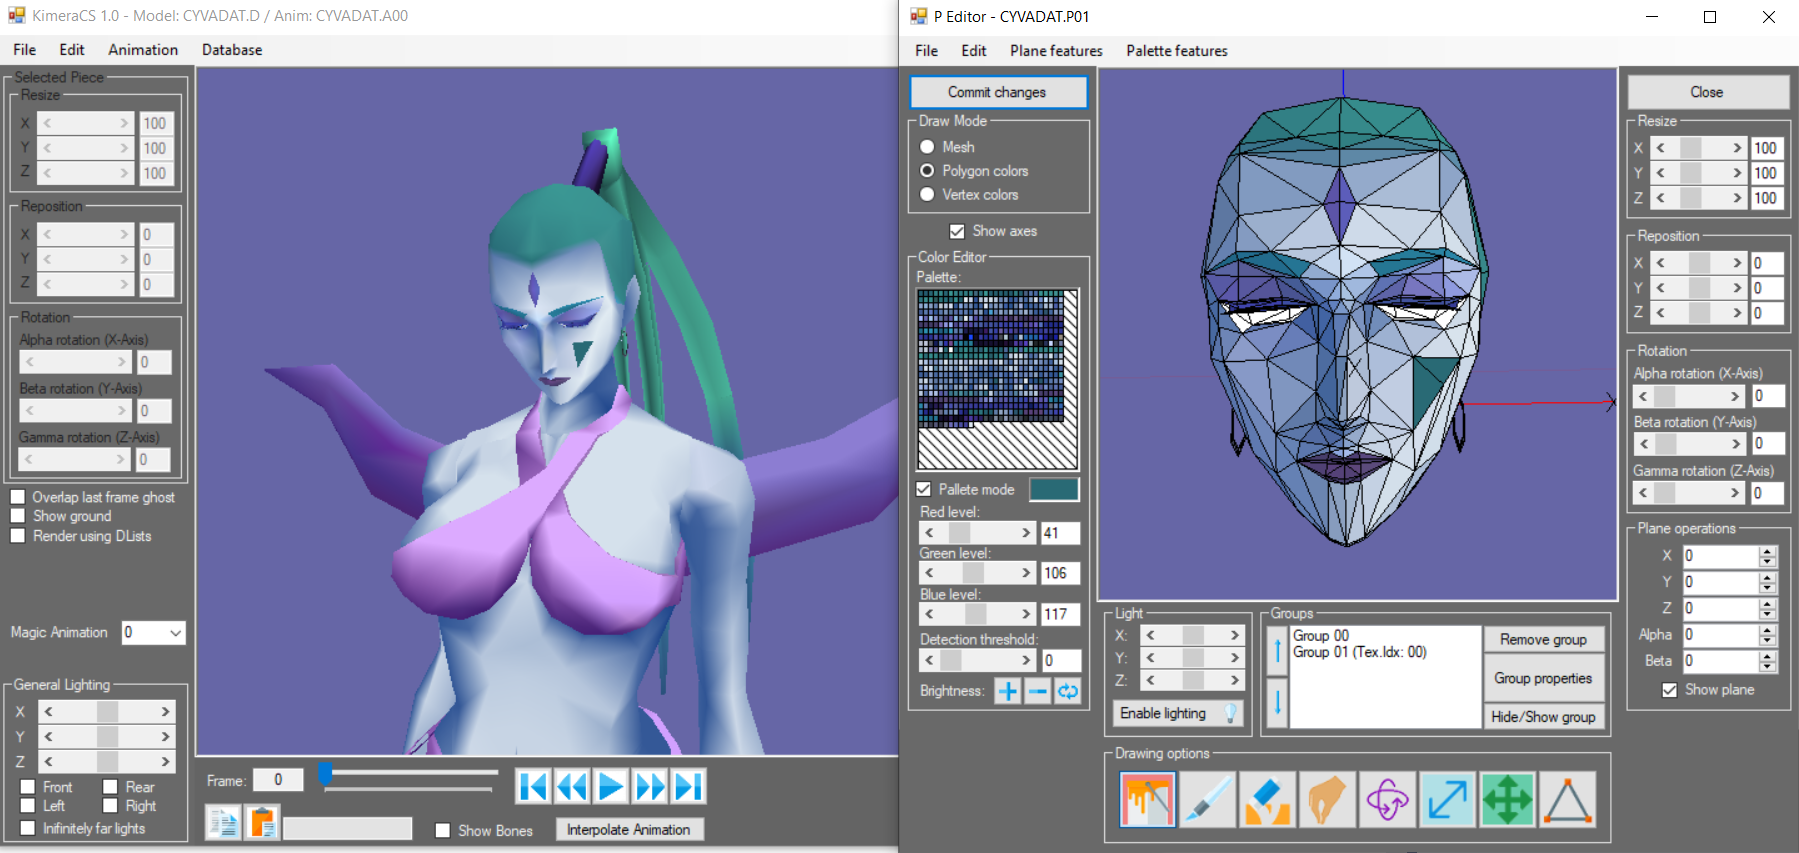Open Group properties
Viewport: 1799px width, 853px height.
tap(1543, 678)
